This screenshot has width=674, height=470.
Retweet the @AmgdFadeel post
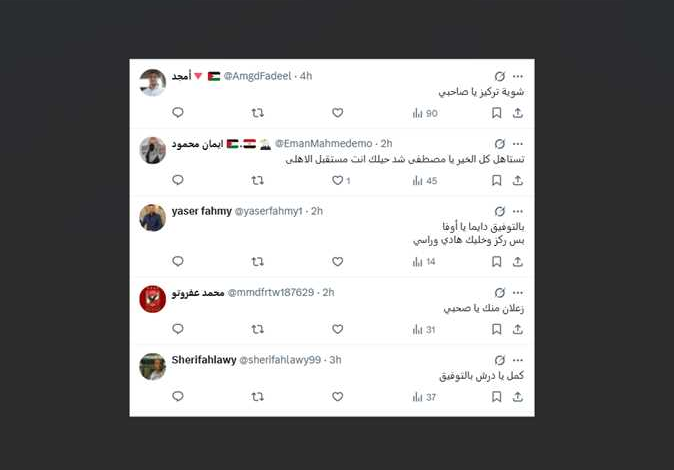[x=257, y=113]
